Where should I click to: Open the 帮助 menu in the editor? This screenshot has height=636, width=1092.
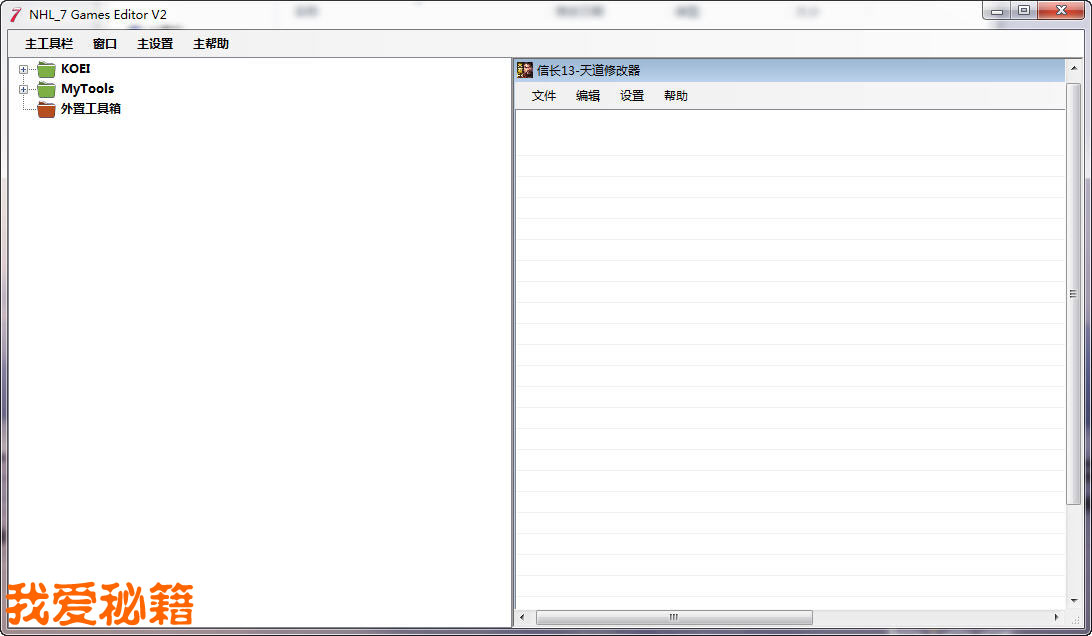(x=676, y=96)
